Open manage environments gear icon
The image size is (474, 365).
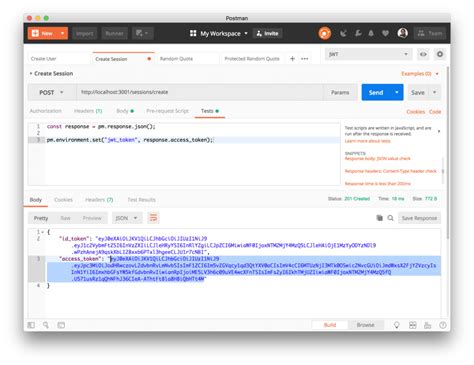[x=440, y=54]
